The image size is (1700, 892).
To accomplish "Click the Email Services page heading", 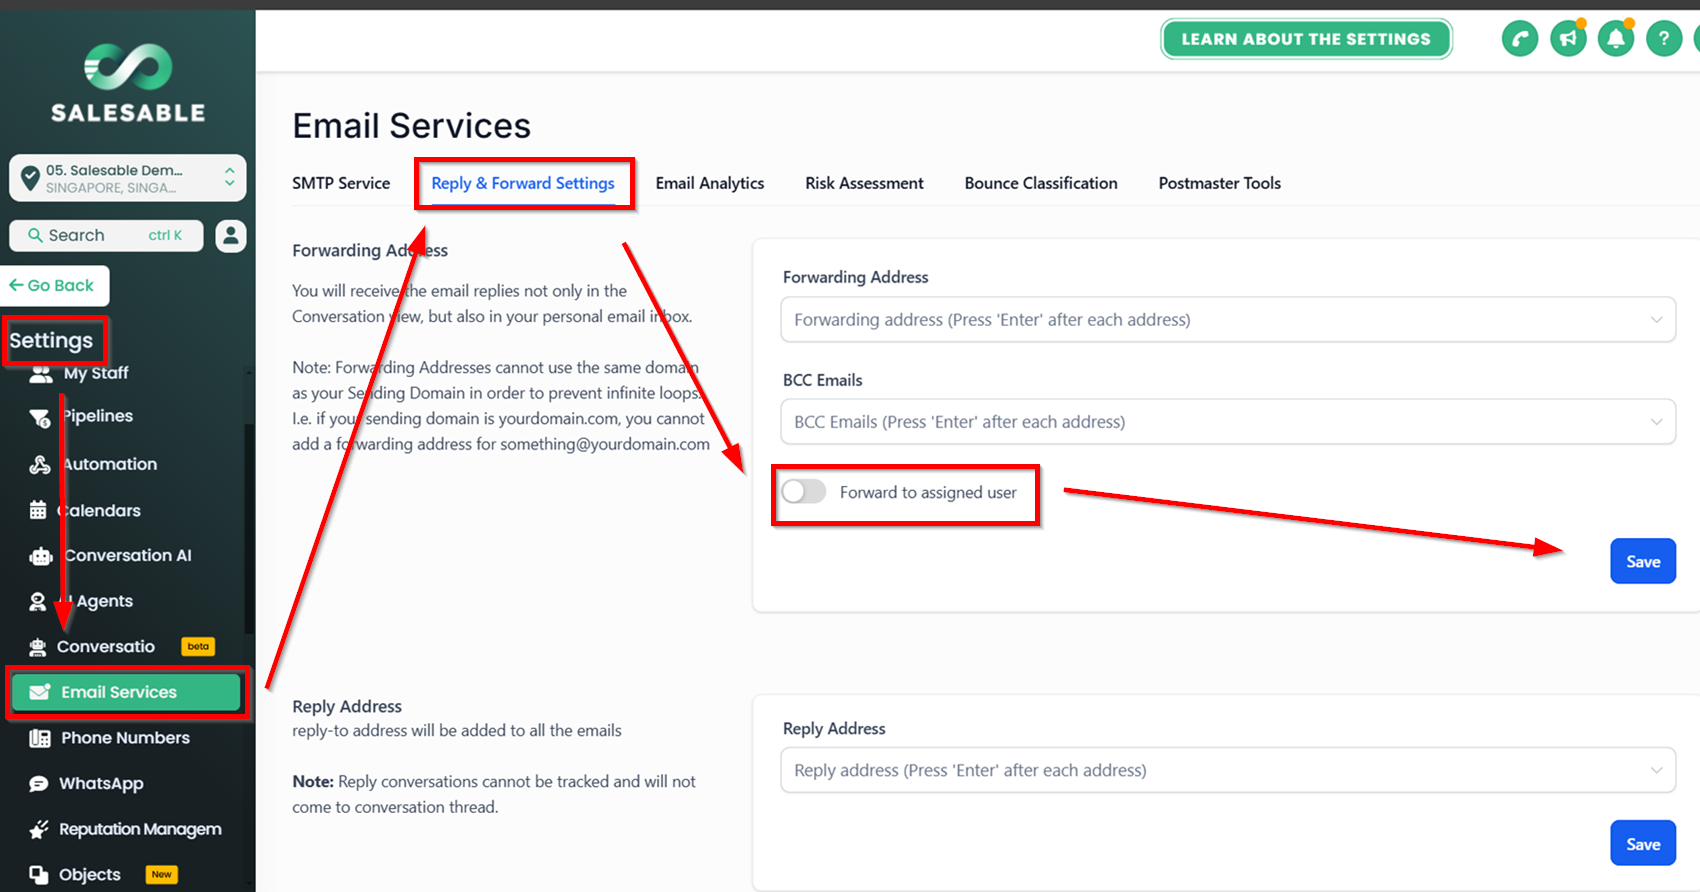I will click(x=411, y=126).
